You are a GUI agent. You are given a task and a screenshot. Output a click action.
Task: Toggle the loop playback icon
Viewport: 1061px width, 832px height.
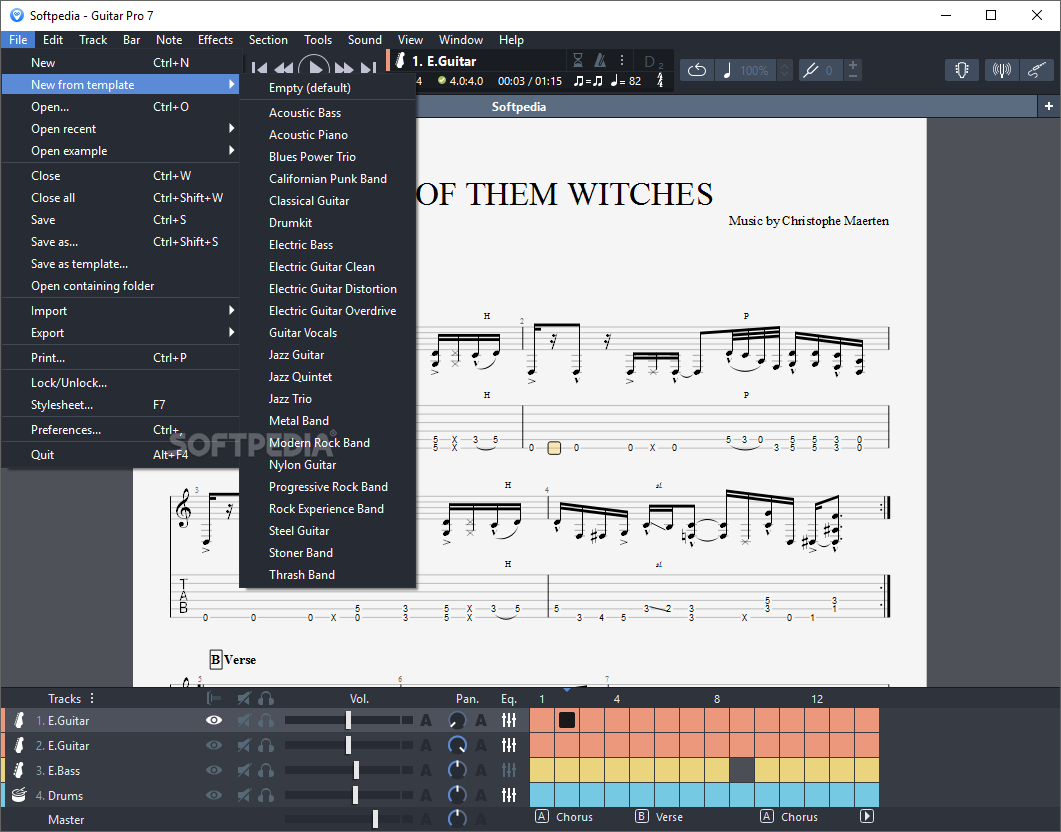[x=697, y=70]
